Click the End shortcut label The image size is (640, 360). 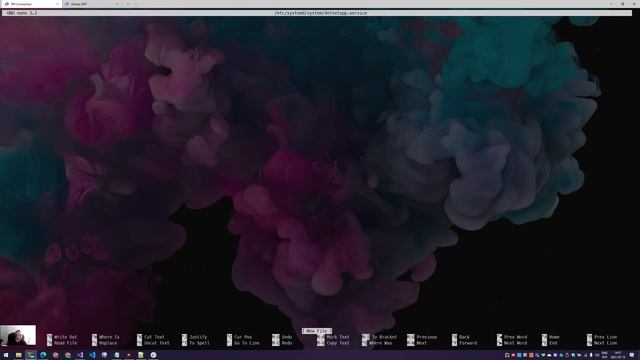tap(553, 343)
